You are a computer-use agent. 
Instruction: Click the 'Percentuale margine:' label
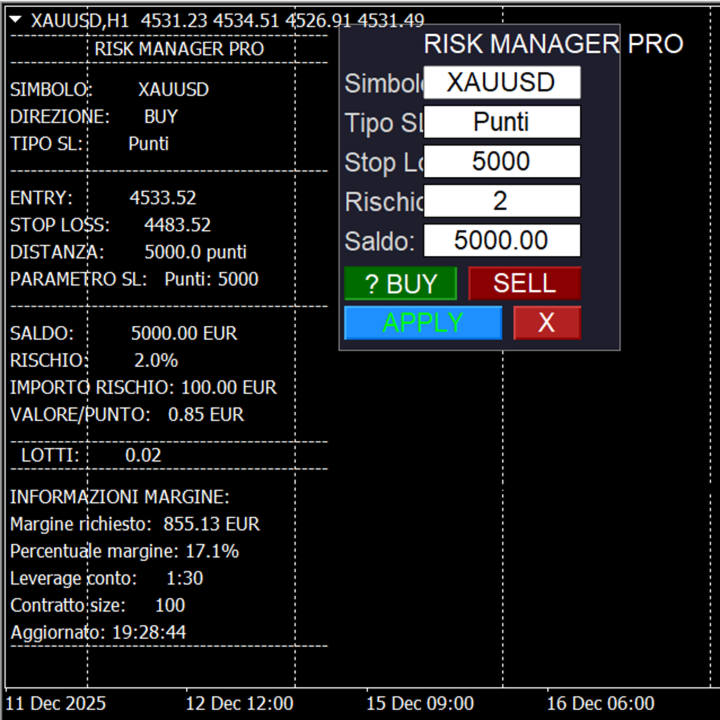(x=94, y=551)
